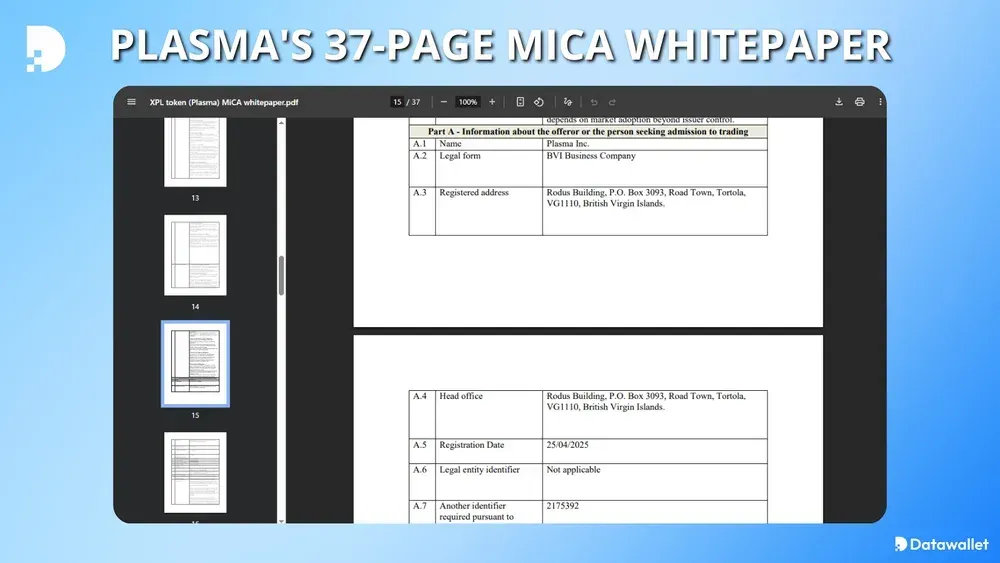Select the highlighted page 15 thumbnail
Image resolution: width=1000 pixels, height=563 pixels.
[195, 363]
